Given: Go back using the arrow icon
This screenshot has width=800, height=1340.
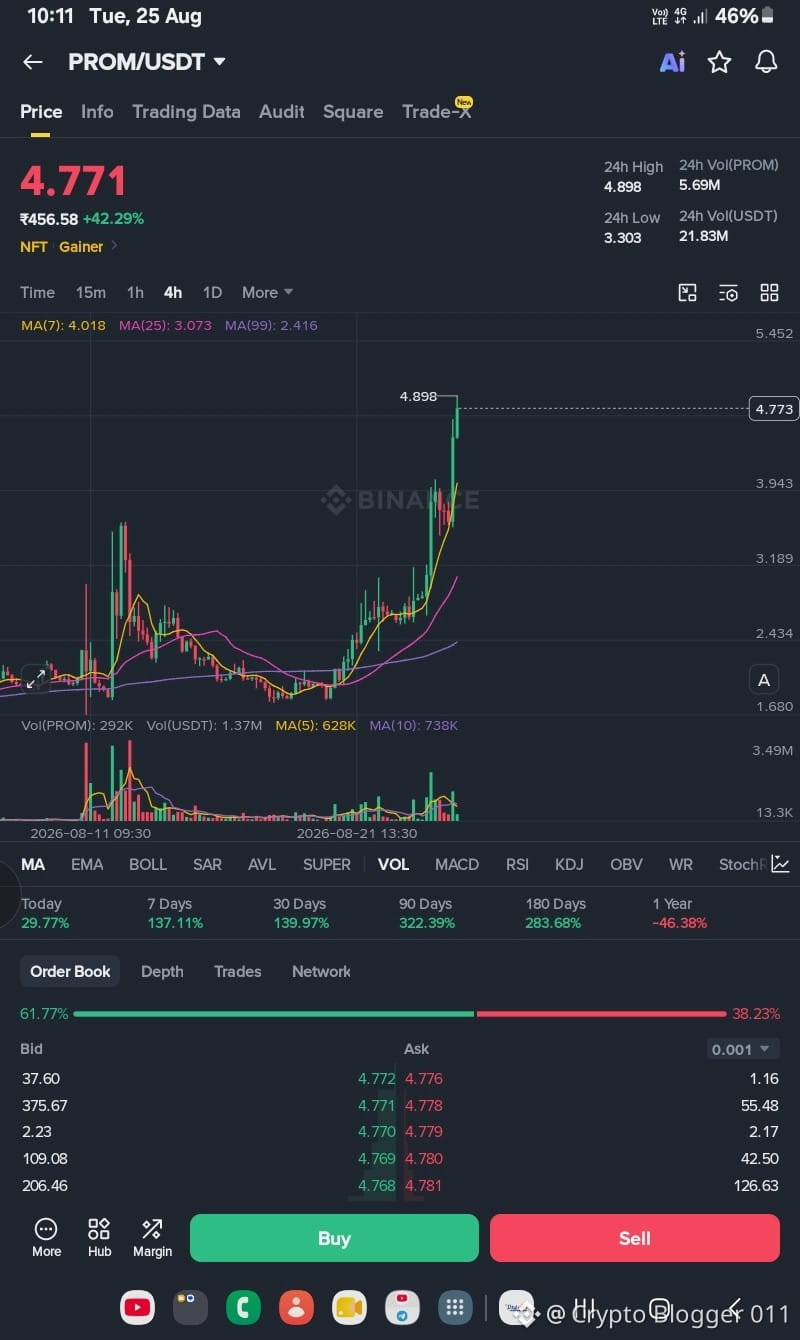Looking at the screenshot, I should click(x=33, y=62).
